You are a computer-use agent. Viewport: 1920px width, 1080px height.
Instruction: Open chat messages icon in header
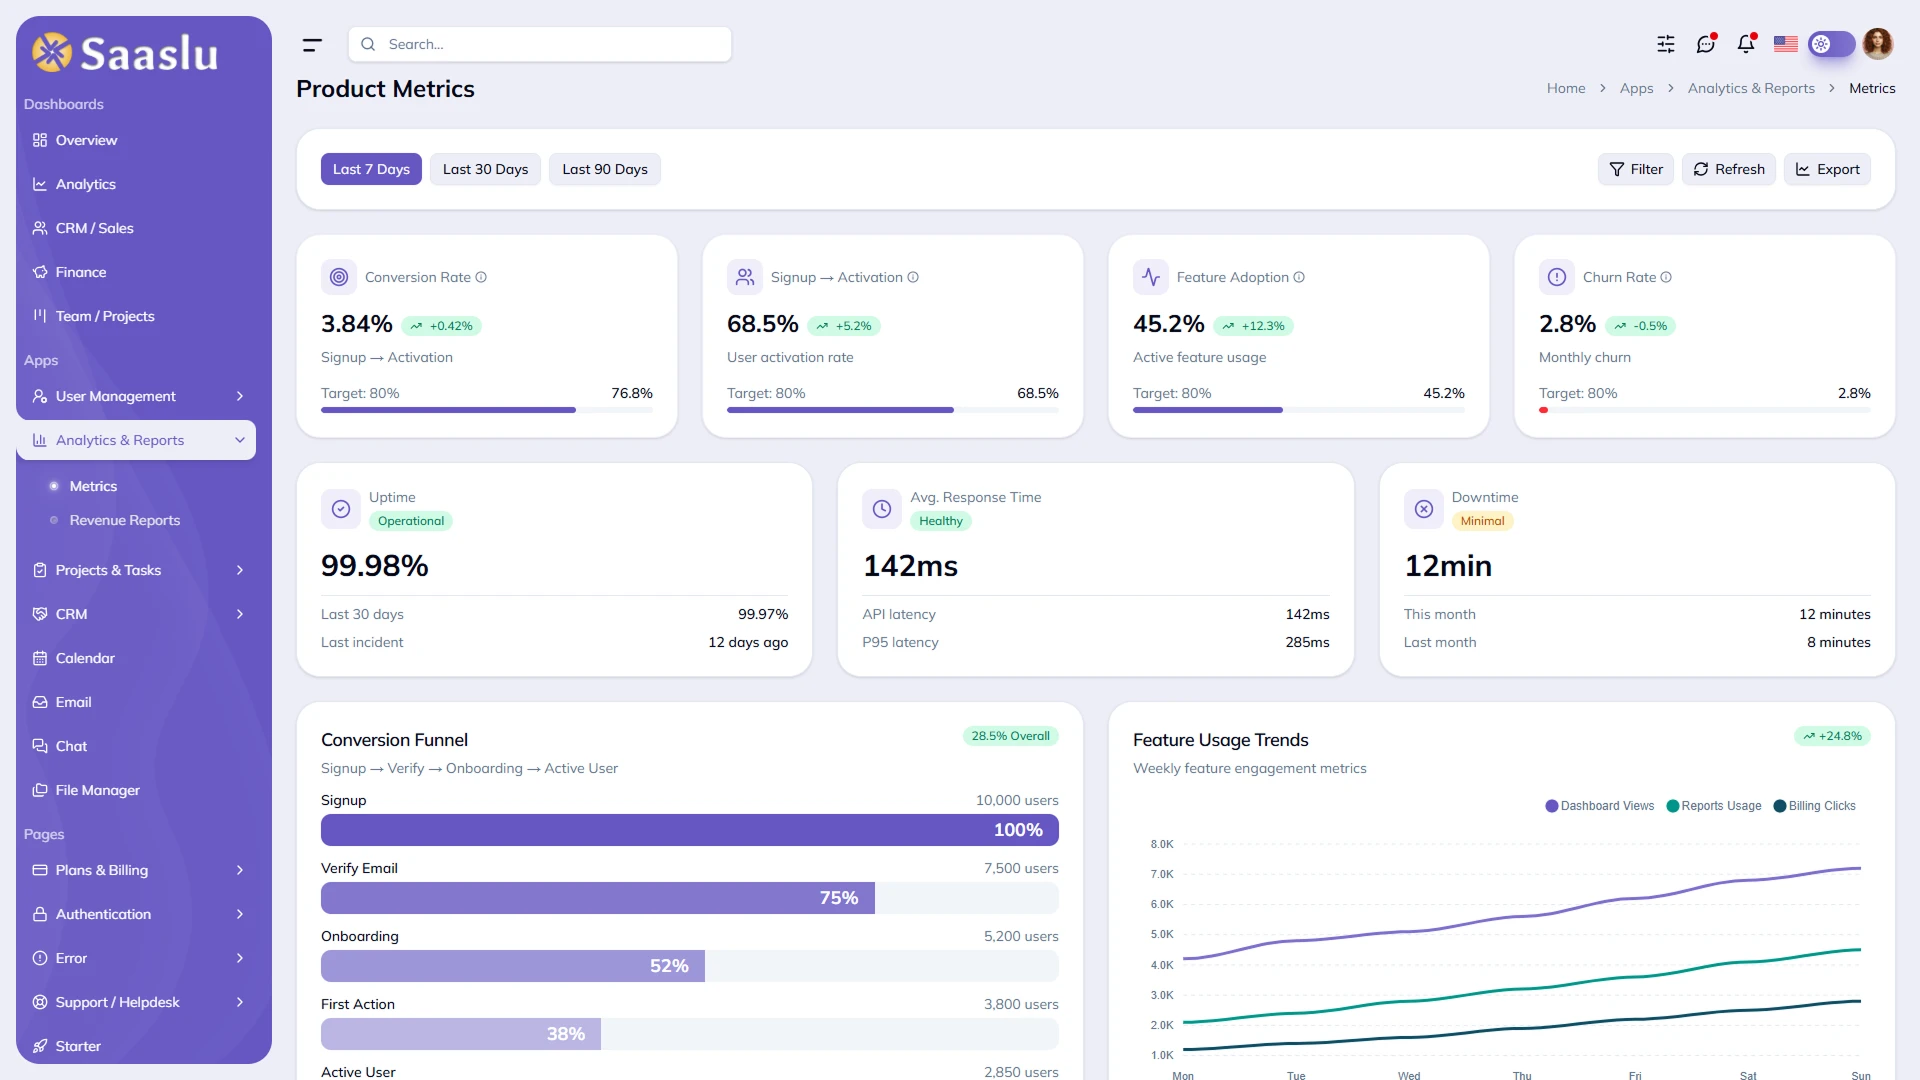(x=1706, y=44)
